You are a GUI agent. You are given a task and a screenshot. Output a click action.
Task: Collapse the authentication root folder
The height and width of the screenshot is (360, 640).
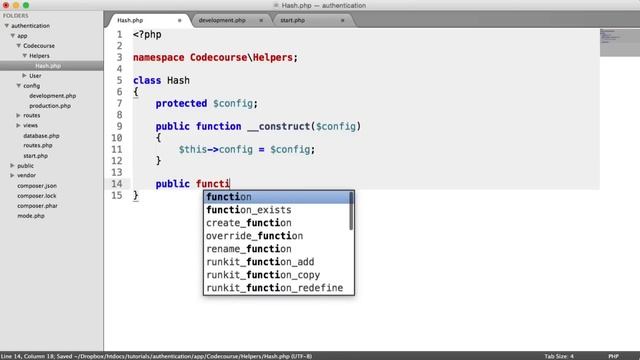coord(7,26)
